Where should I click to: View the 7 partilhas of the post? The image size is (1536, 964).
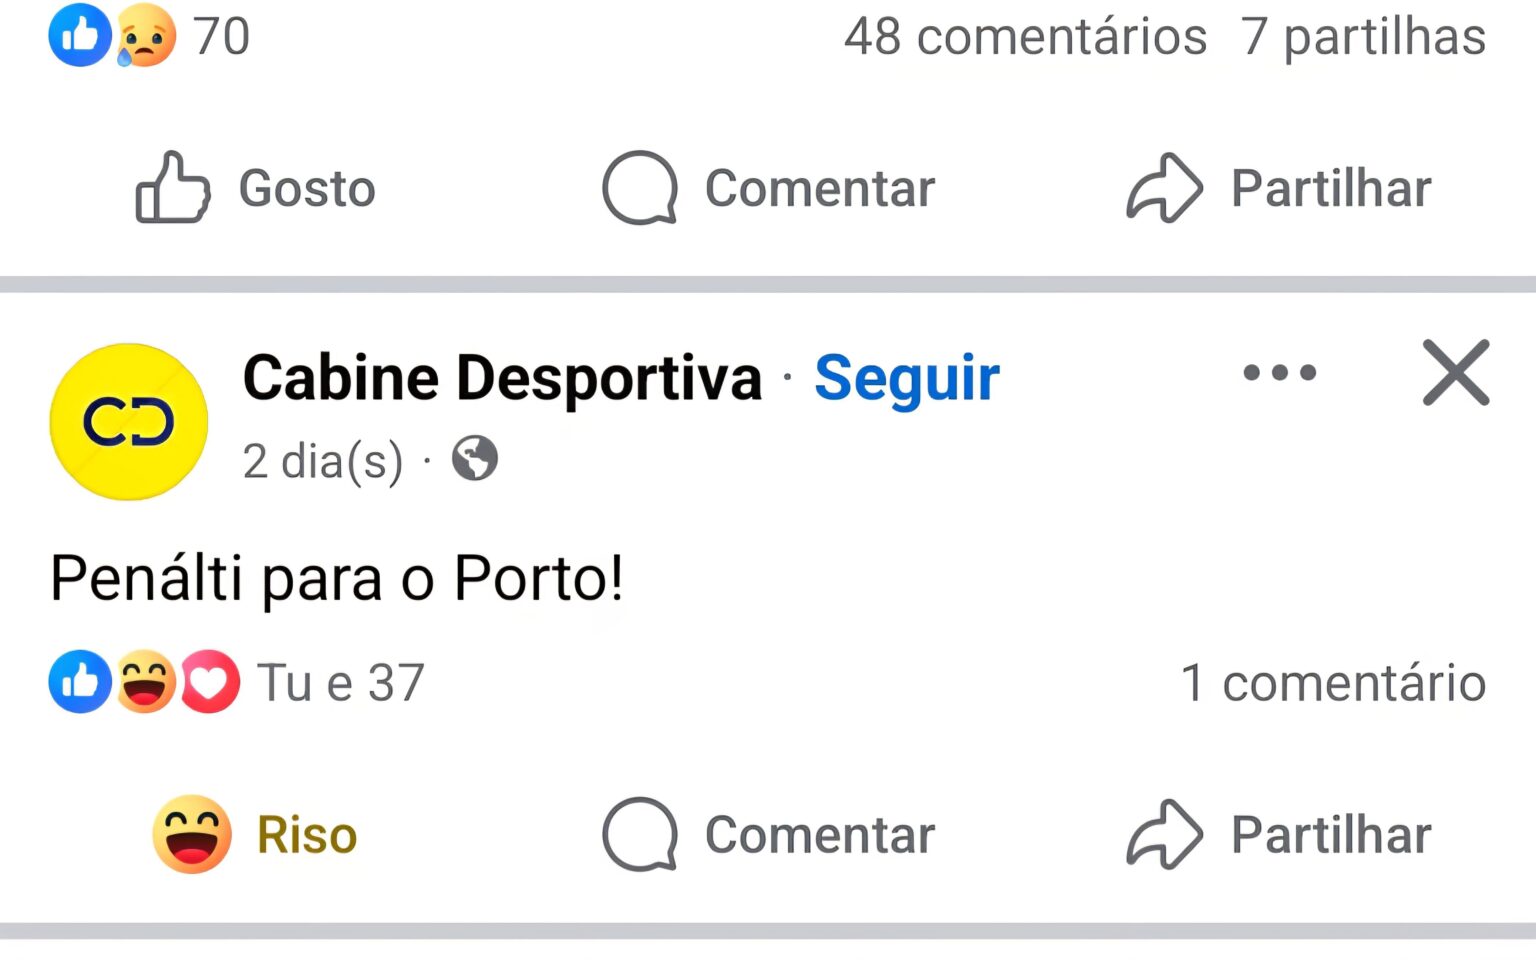point(1363,37)
